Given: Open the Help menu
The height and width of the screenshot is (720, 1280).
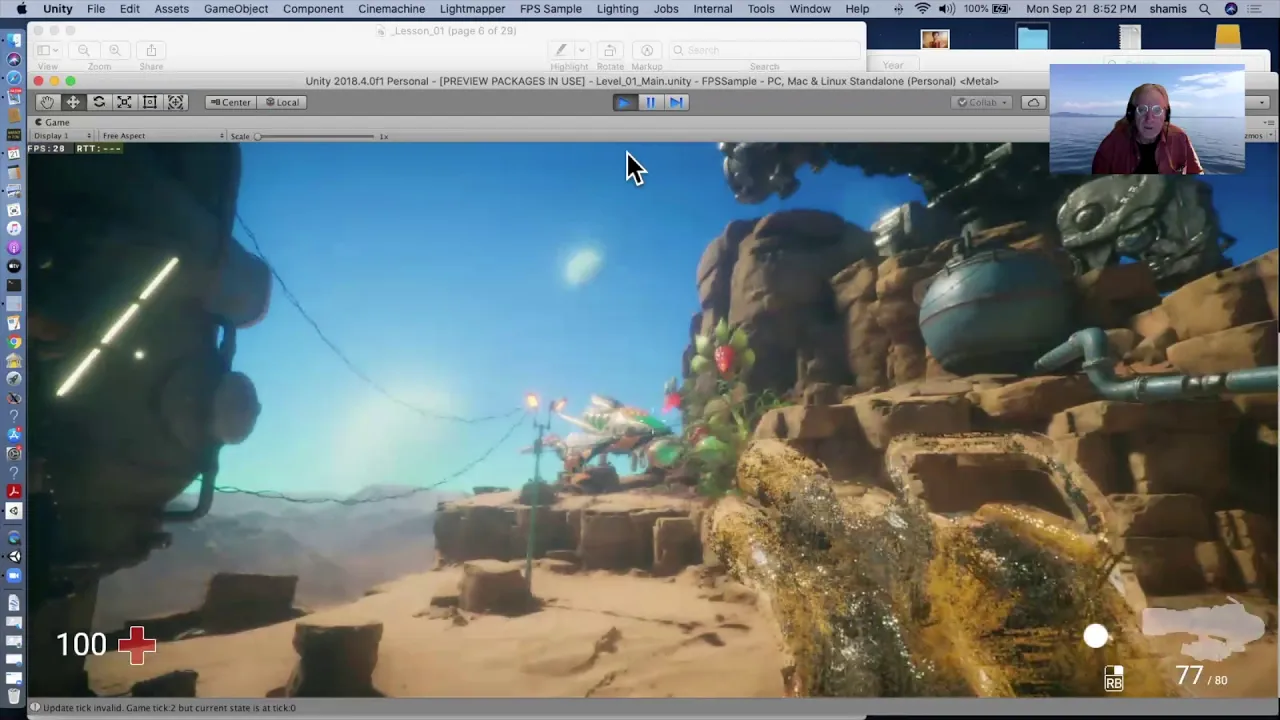Looking at the screenshot, I should [x=857, y=9].
